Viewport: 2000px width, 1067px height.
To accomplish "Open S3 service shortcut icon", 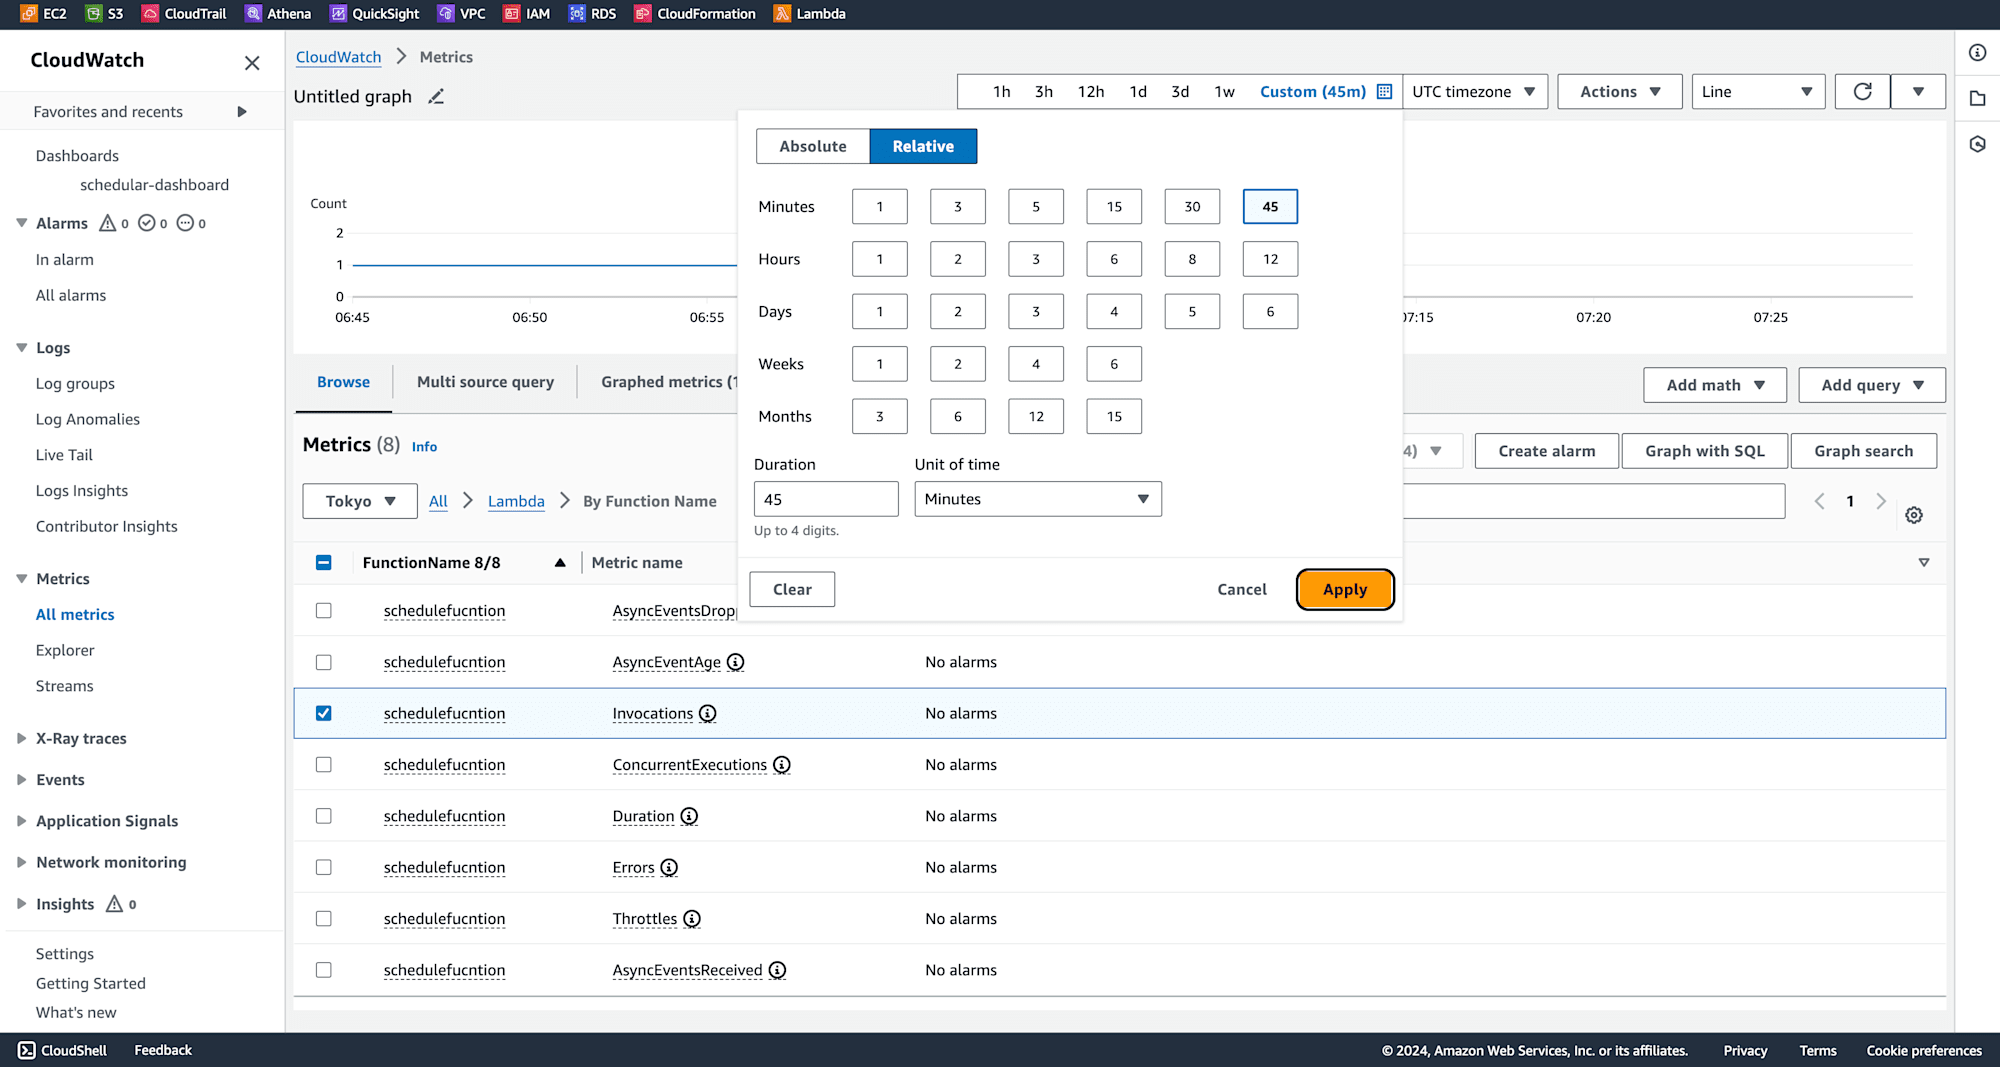I will coord(94,13).
